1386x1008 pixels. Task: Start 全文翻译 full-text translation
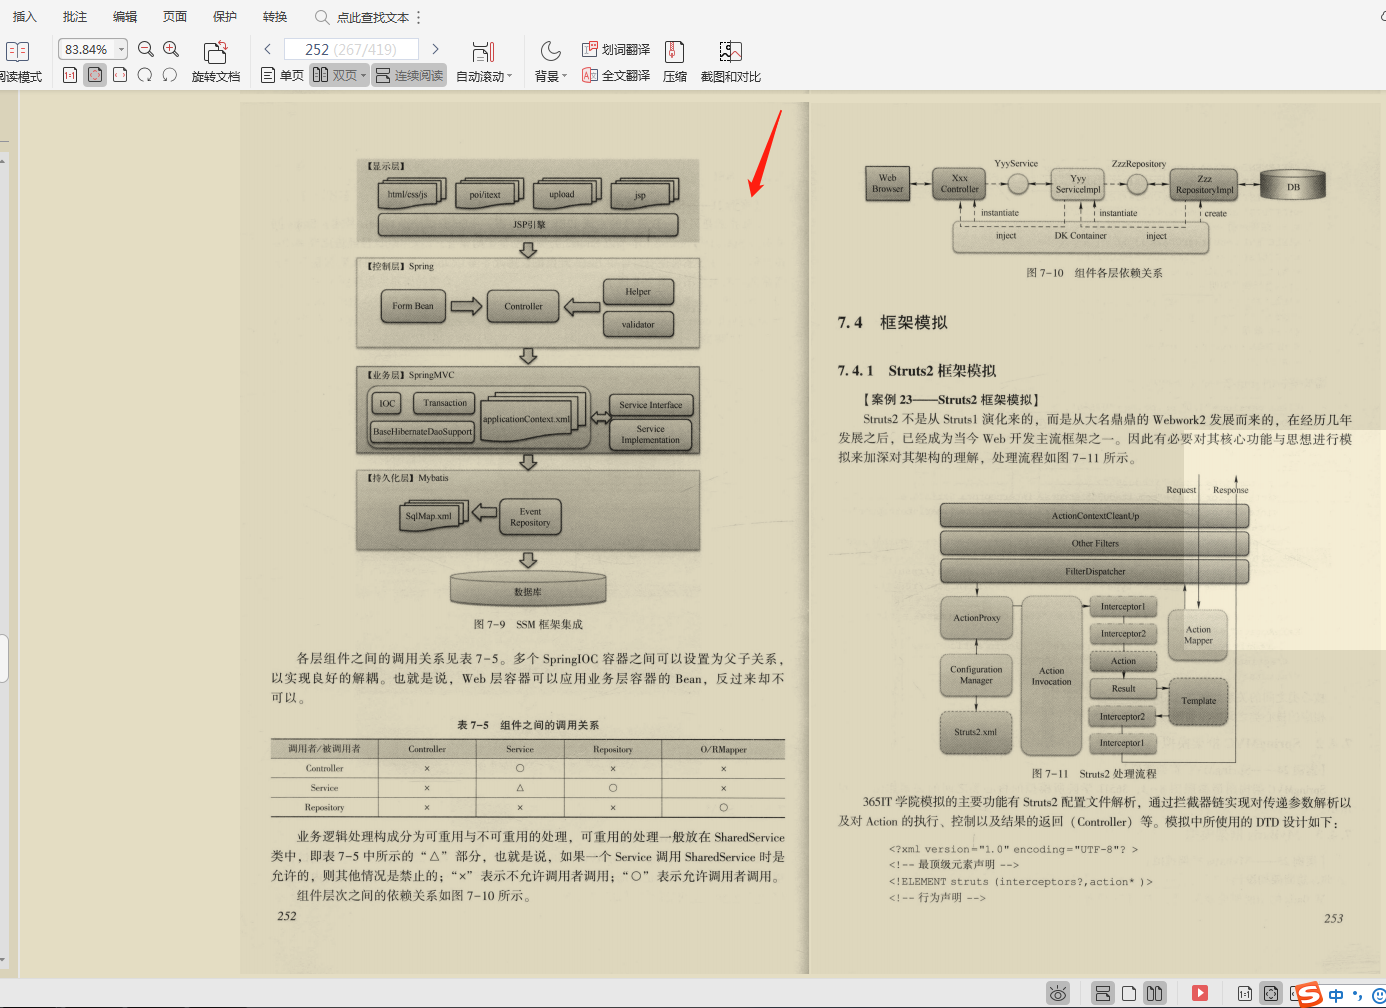tap(615, 75)
